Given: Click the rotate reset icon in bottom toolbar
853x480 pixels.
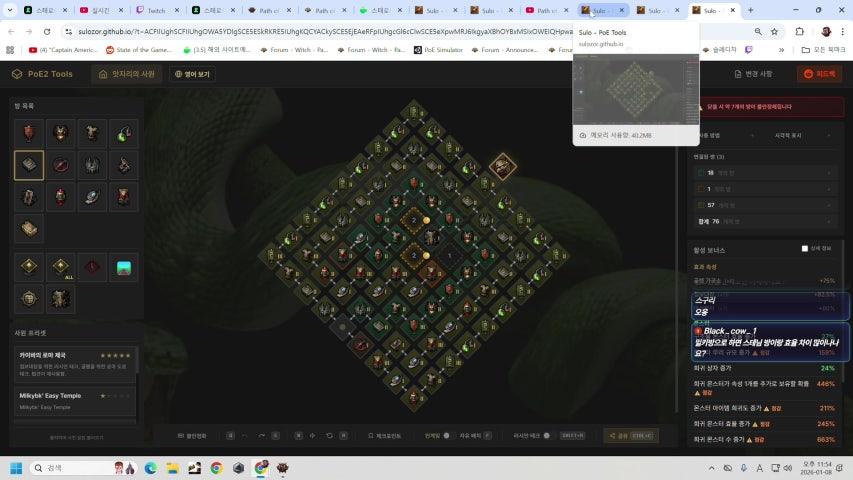Looking at the screenshot, I should pyautogui.click(x=329, y=436).
